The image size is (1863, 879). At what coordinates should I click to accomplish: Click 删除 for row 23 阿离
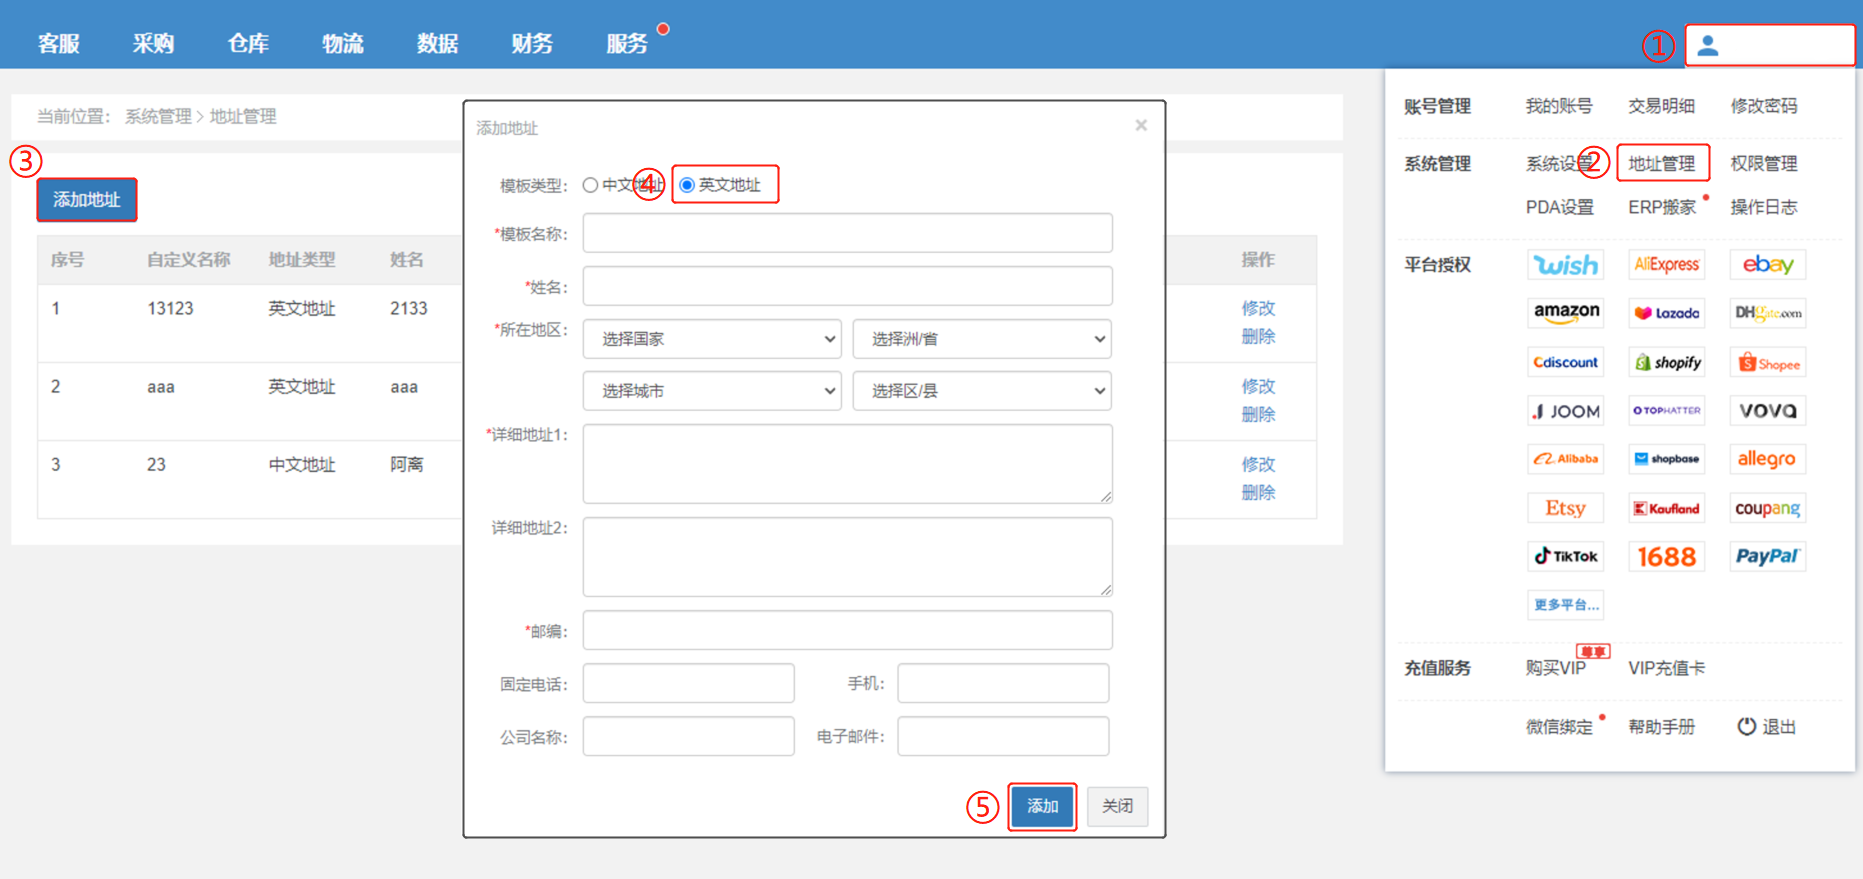tap(1258, 492)
